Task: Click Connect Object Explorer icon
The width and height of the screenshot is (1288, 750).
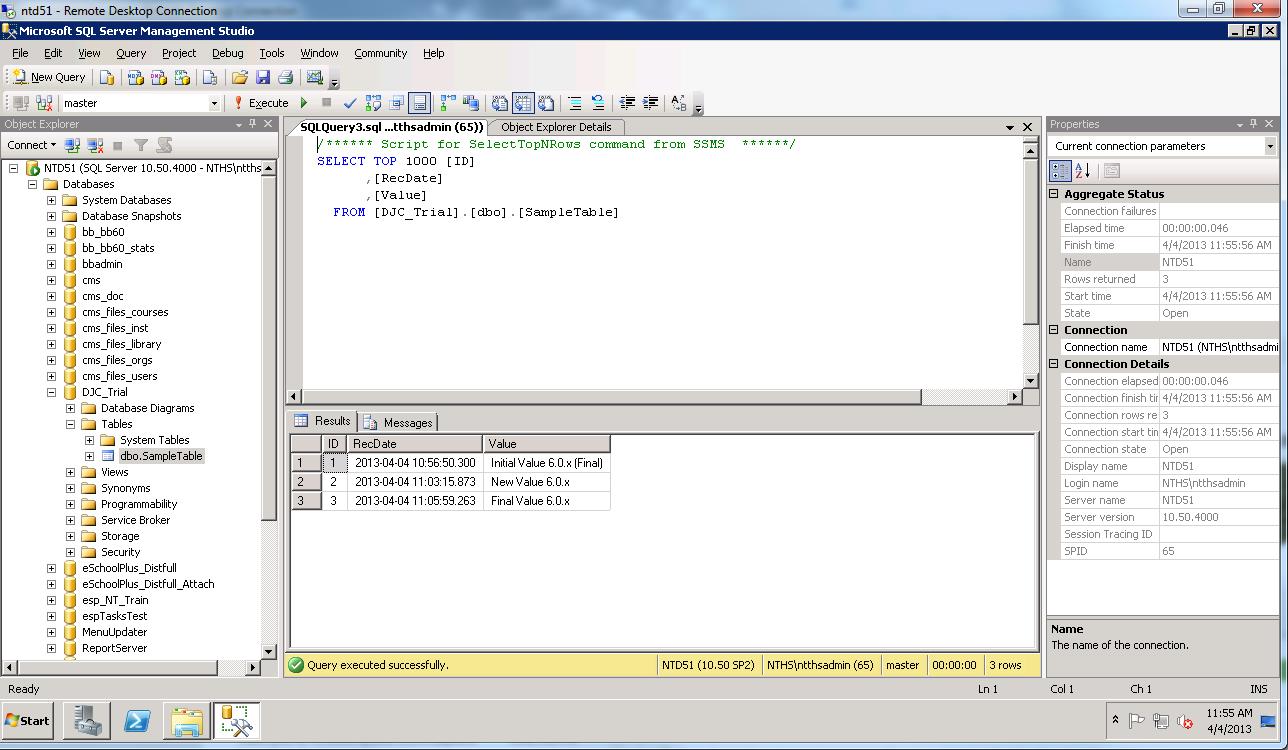Action: point(72,145)
